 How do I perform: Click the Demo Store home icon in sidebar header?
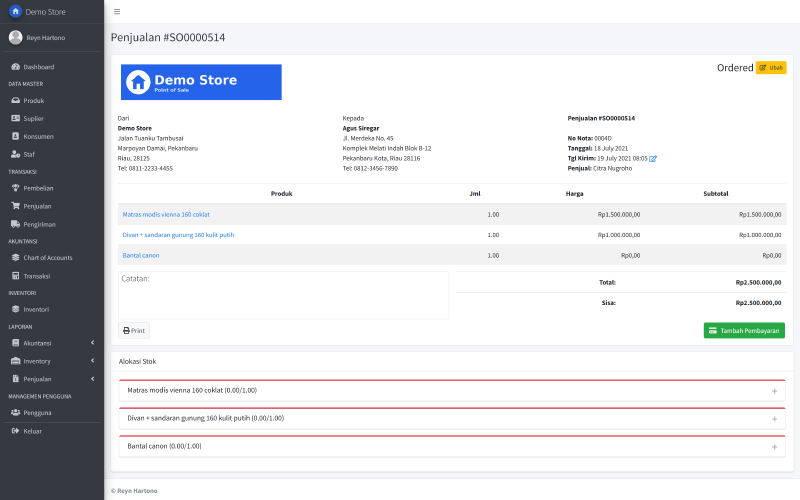tap(15, 11)
